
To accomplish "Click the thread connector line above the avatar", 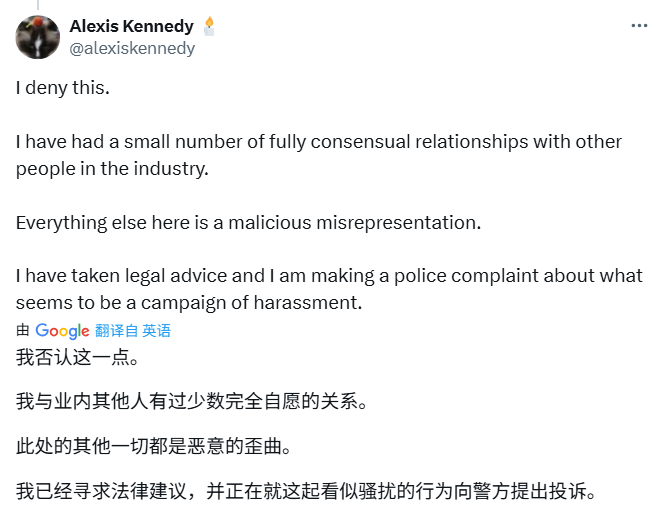I will coord(37,5).
